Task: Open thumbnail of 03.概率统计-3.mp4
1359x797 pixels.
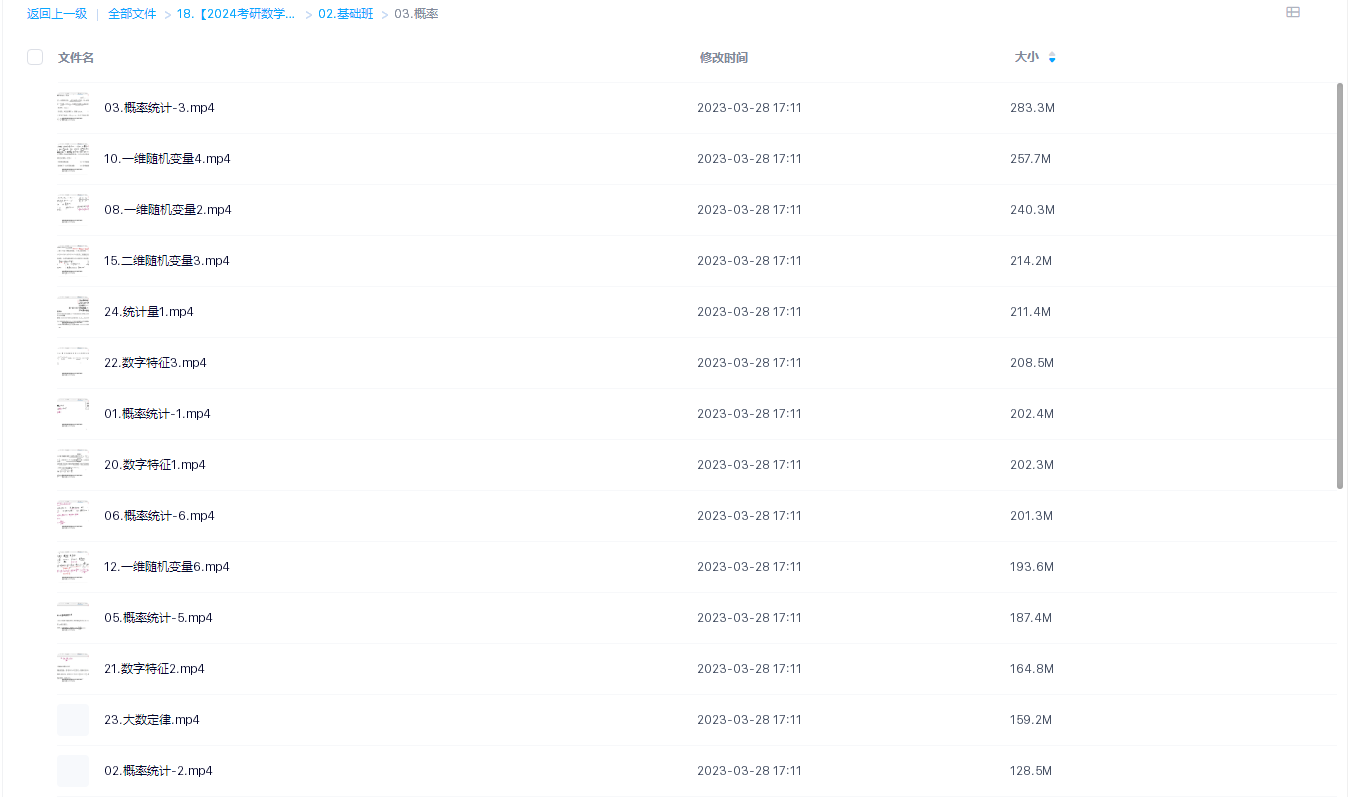Action: click(73, 108)
